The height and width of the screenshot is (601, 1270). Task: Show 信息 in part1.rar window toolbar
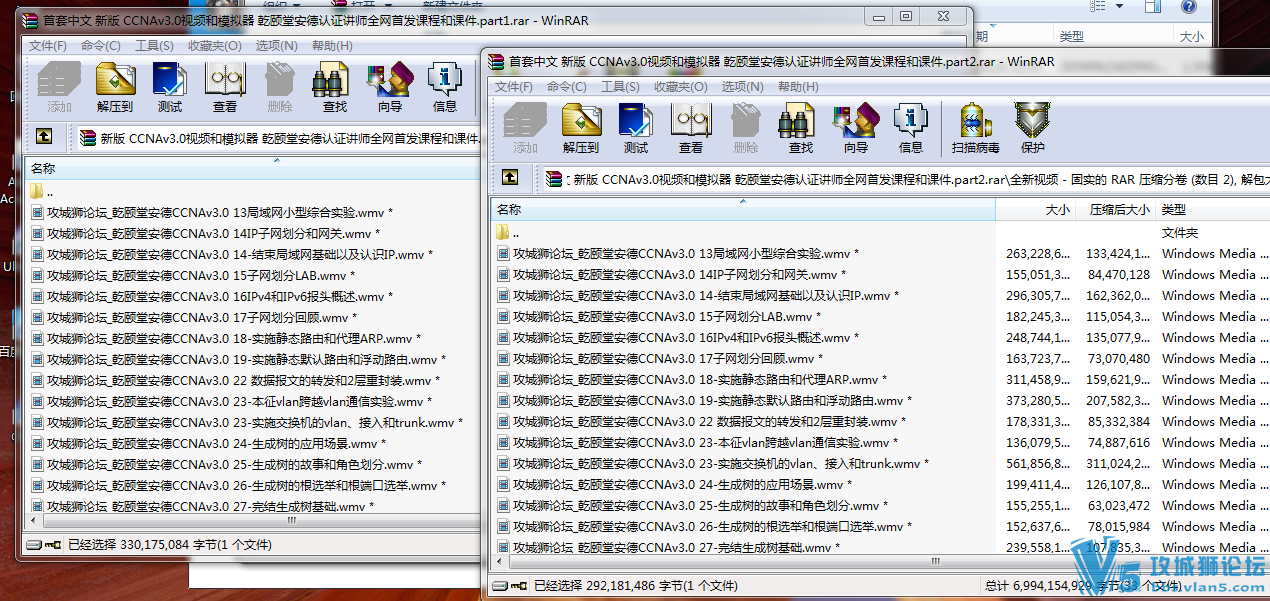445,87
